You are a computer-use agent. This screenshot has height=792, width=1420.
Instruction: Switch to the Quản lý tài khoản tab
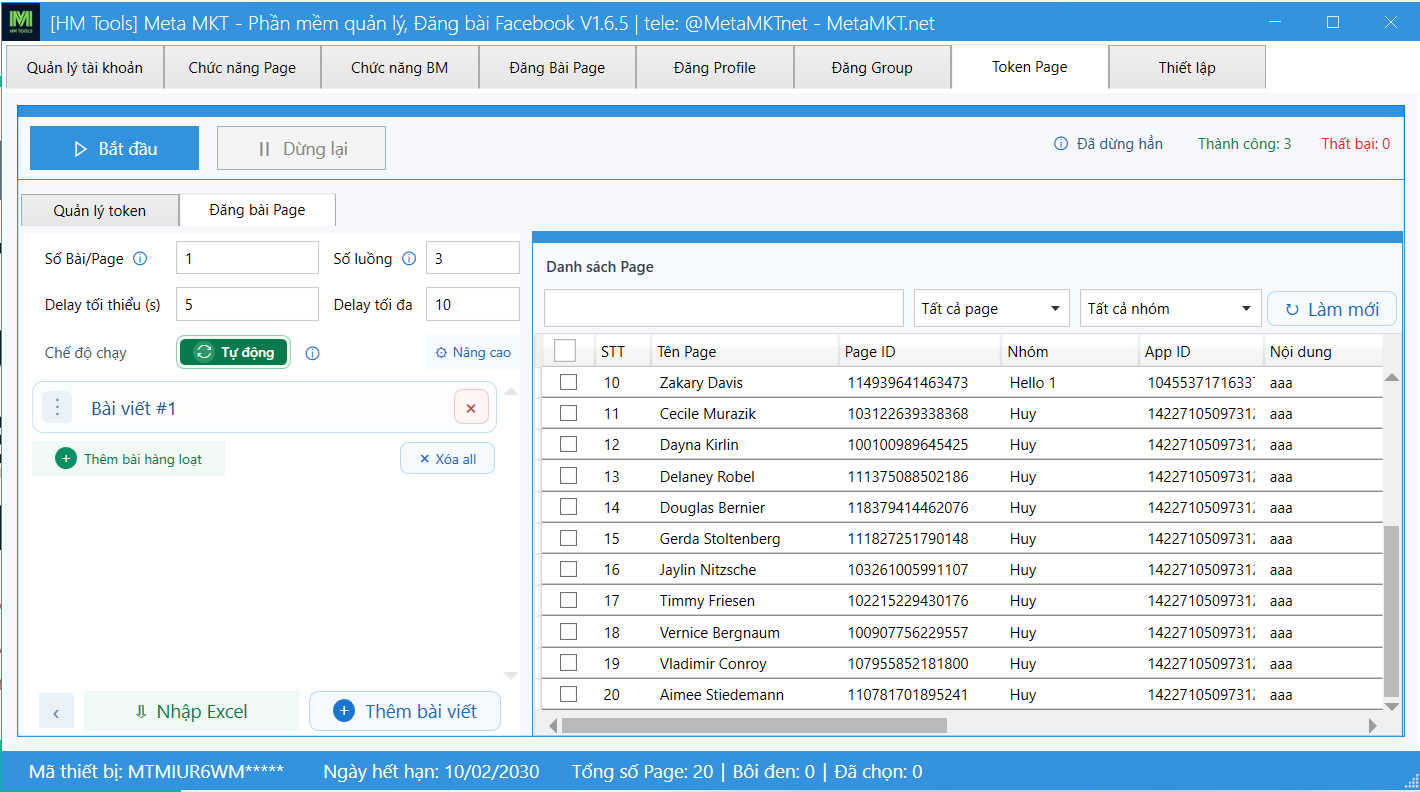85,68
